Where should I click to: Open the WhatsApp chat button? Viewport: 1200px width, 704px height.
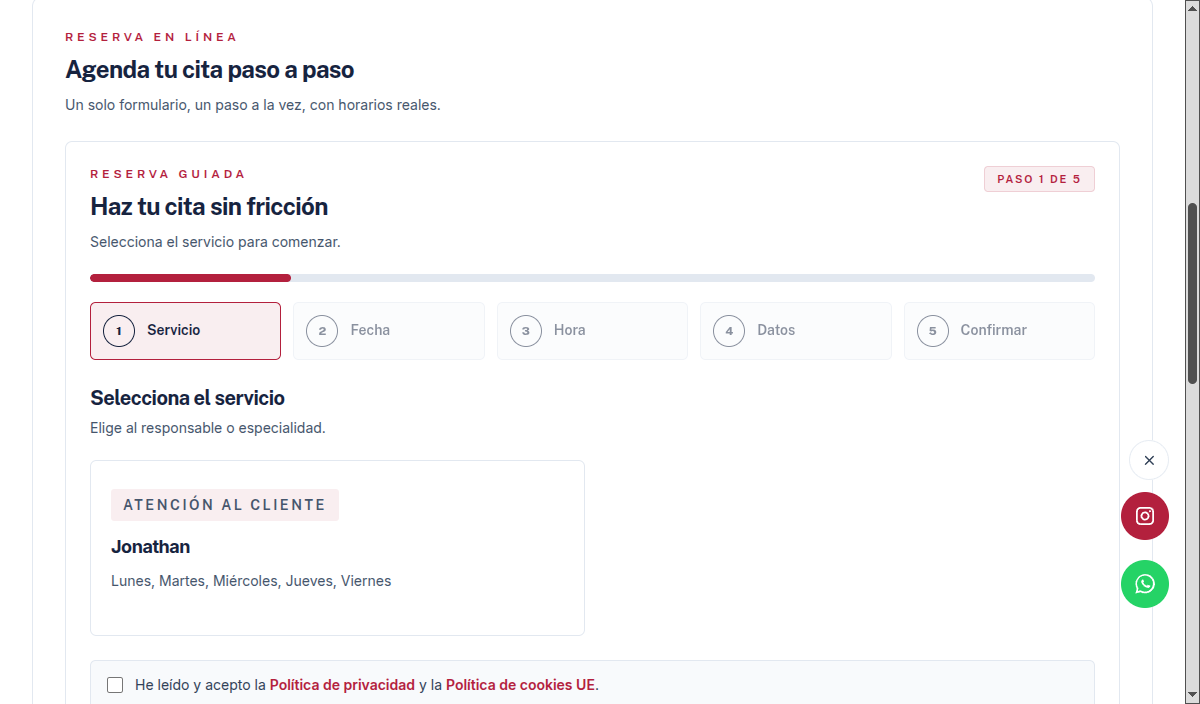1145,584
